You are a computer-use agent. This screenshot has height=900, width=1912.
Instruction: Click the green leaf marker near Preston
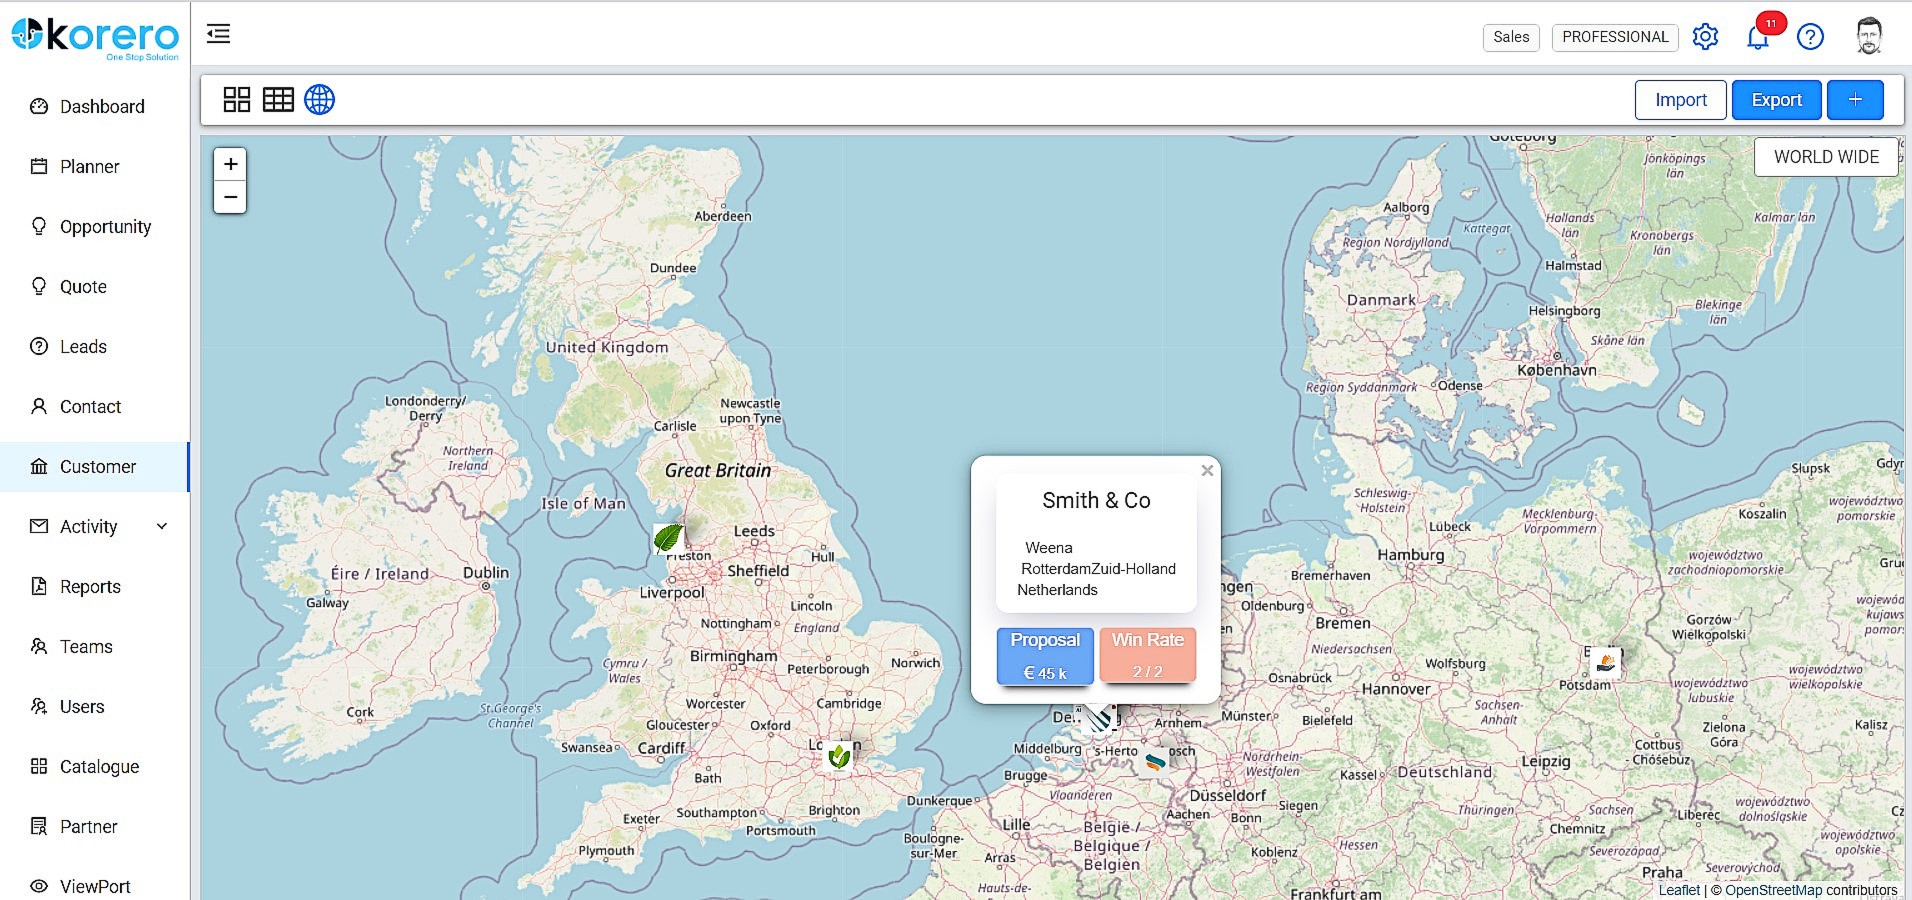[668, 538]
